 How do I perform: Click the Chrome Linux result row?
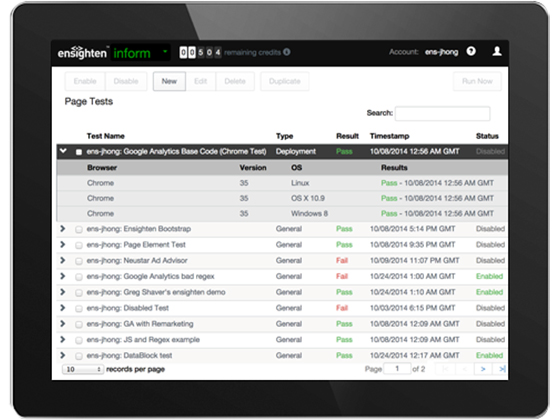(x=282, y=183)
